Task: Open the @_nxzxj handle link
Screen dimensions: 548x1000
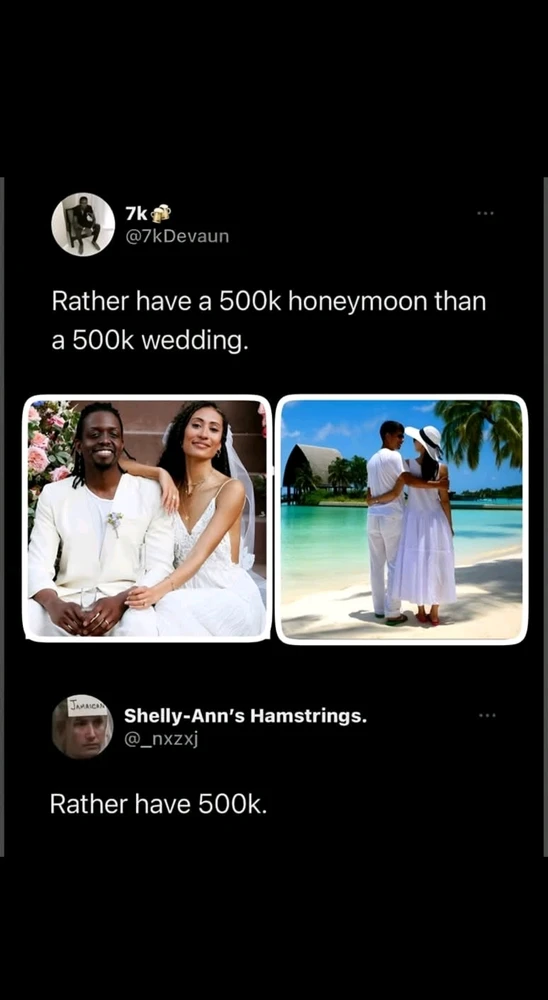Action: 156,739
